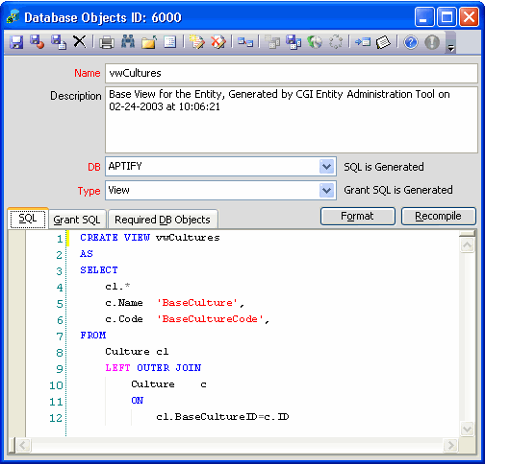The image size is (529, 471).
Task: Click the Format button
Action: click(x=357, y=216)
